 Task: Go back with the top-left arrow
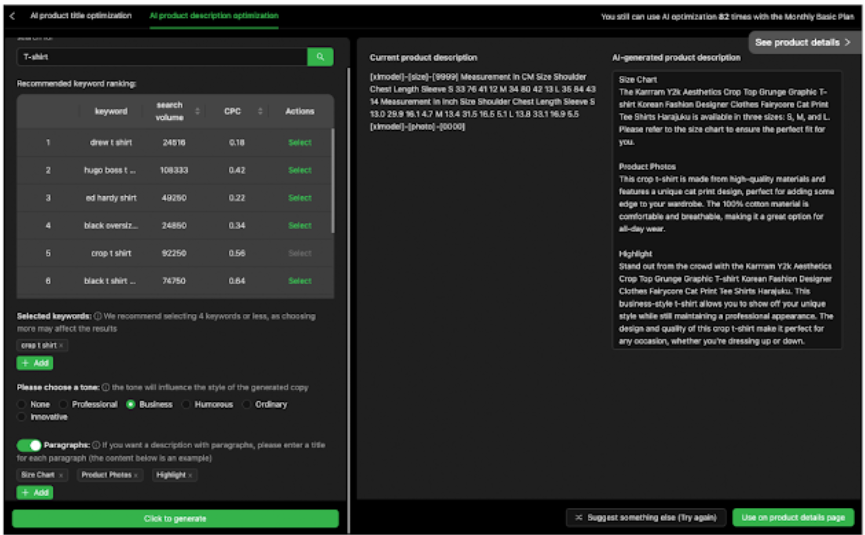pos(12,16)
